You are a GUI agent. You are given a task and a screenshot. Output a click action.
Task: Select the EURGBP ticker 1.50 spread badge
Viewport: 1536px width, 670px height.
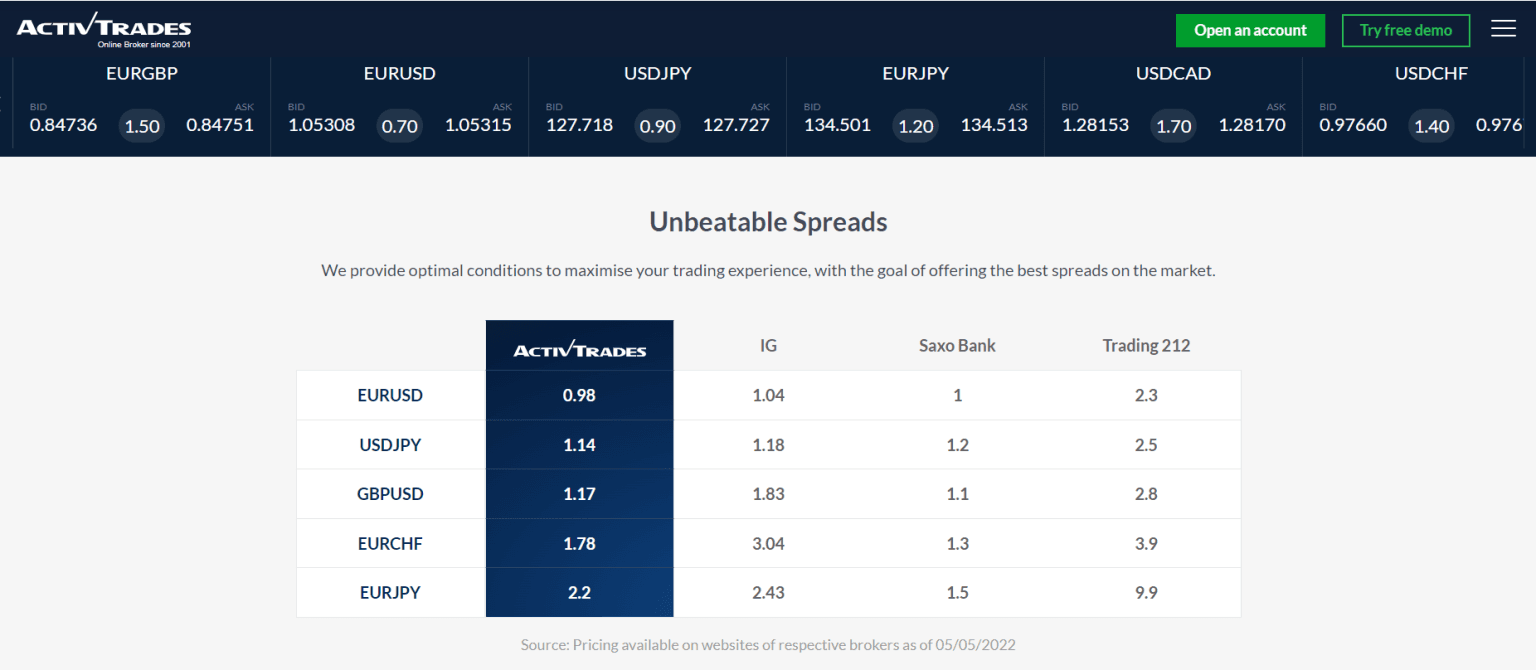point(142,126)
